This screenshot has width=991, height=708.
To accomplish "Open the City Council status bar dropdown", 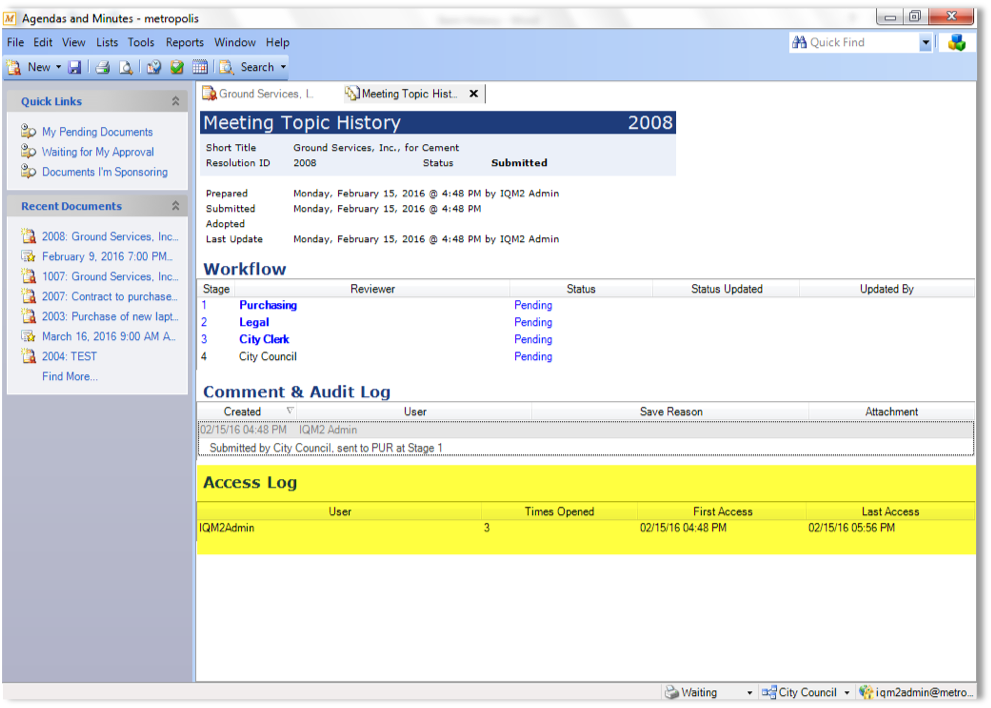I will 847,693.
